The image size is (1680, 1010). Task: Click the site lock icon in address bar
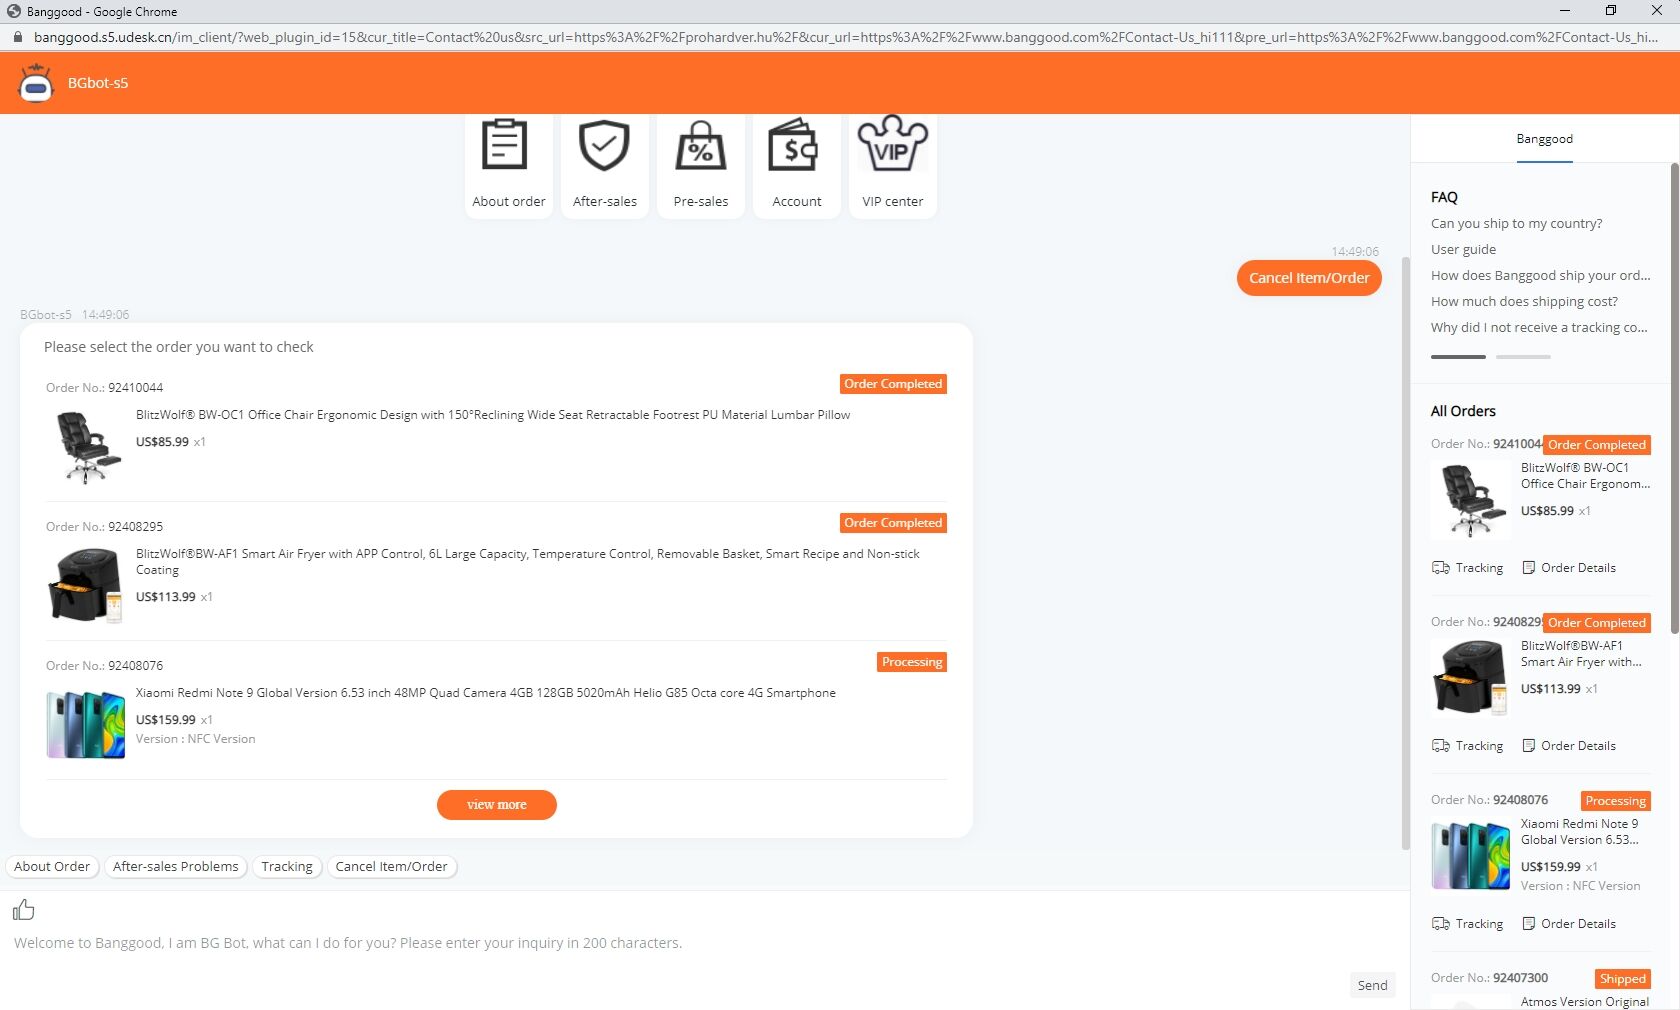[16, 37]
